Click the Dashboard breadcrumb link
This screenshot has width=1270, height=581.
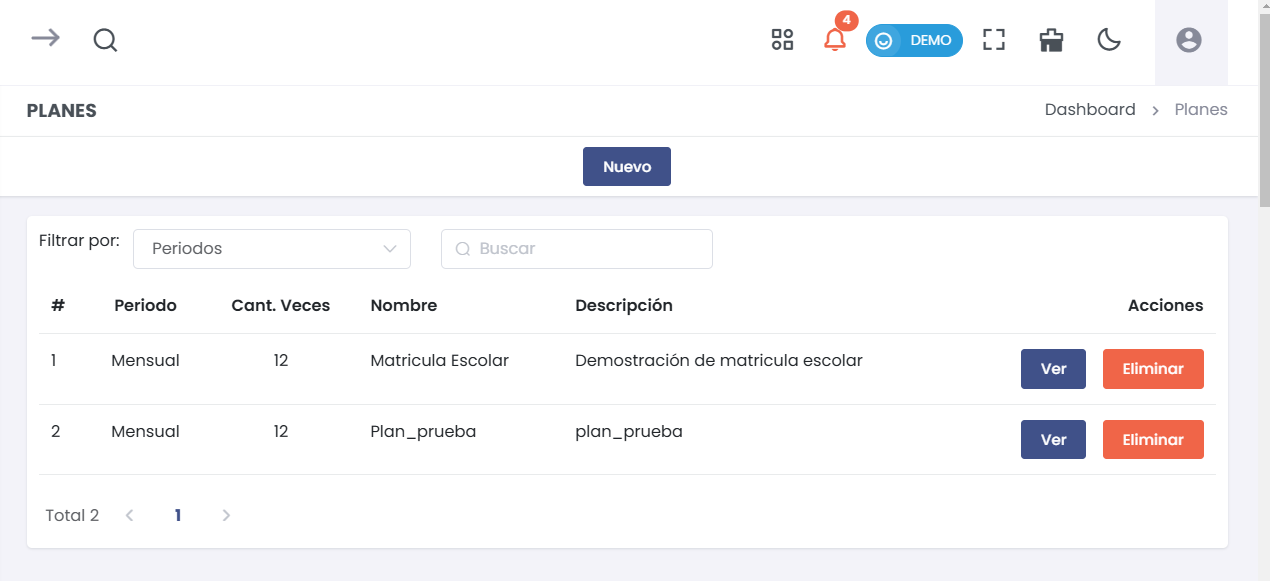click(1089, 110)
